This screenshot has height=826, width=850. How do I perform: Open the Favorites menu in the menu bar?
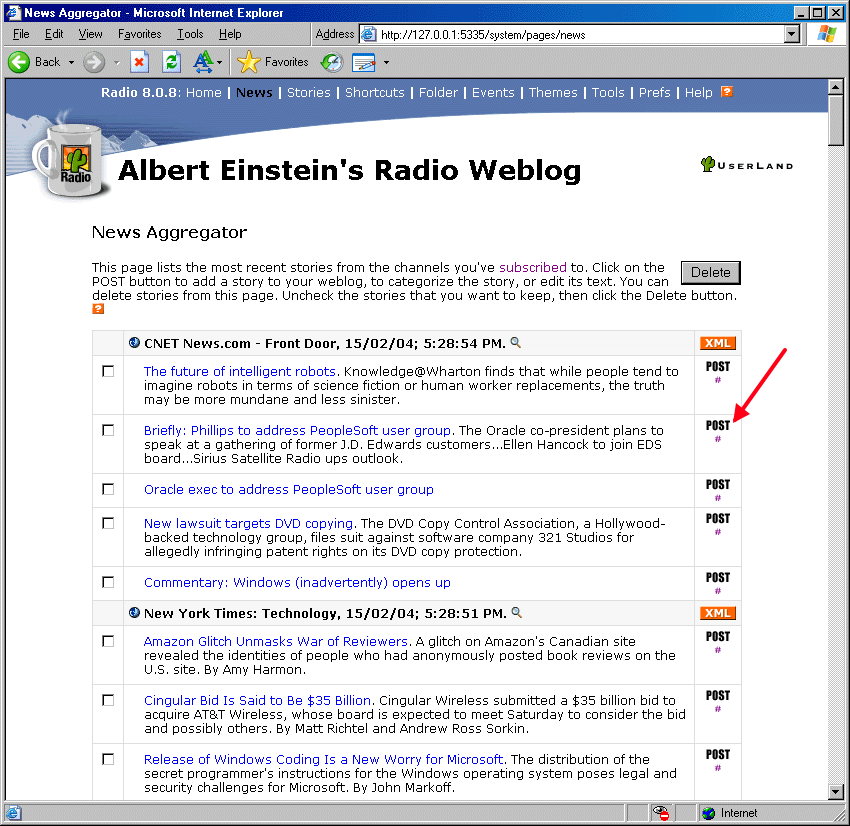point(139,34)
